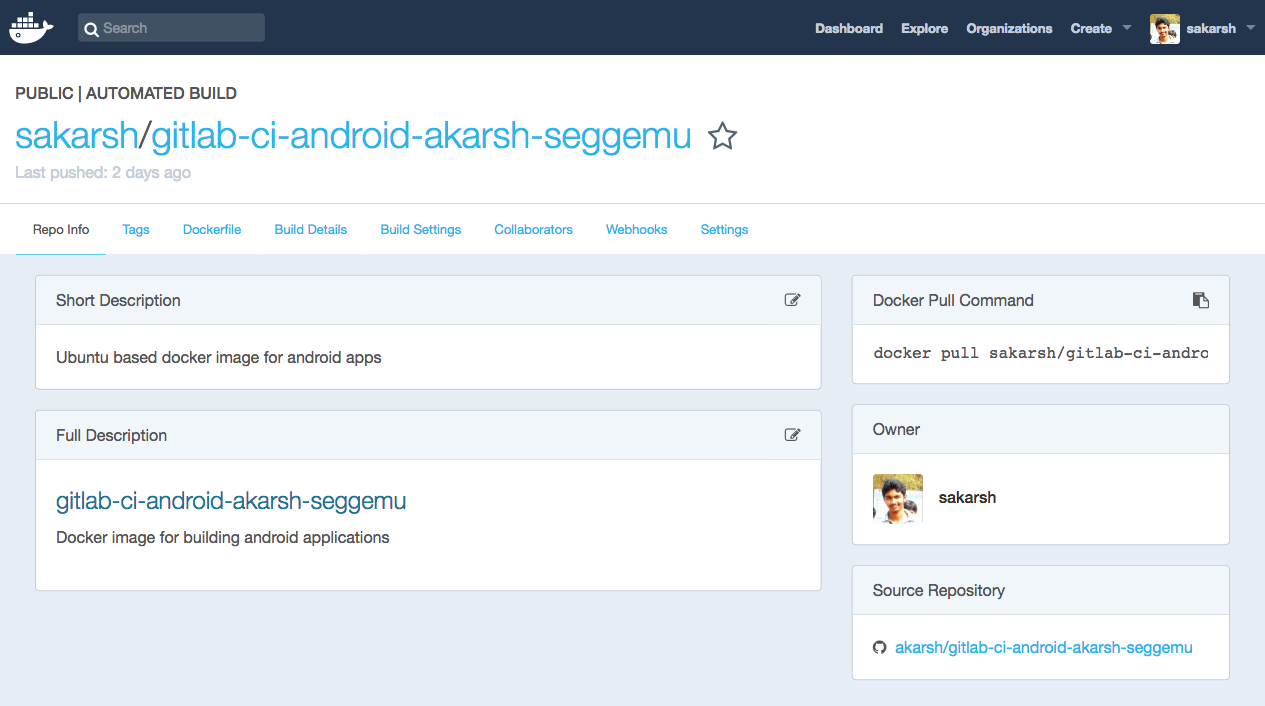Viewport: 1265px width, 706px height.
Task: Click the Full Description panel header
Action: pyautogui.click(x=428, y=435)
